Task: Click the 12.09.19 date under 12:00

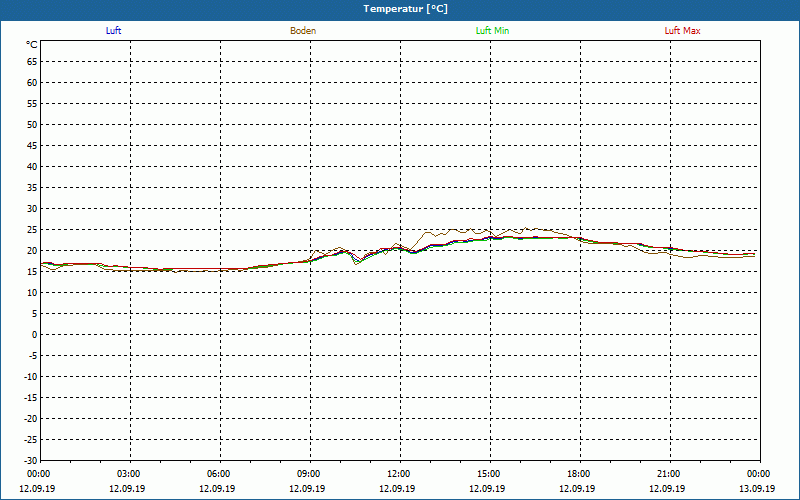Action: tap(397, 488)
